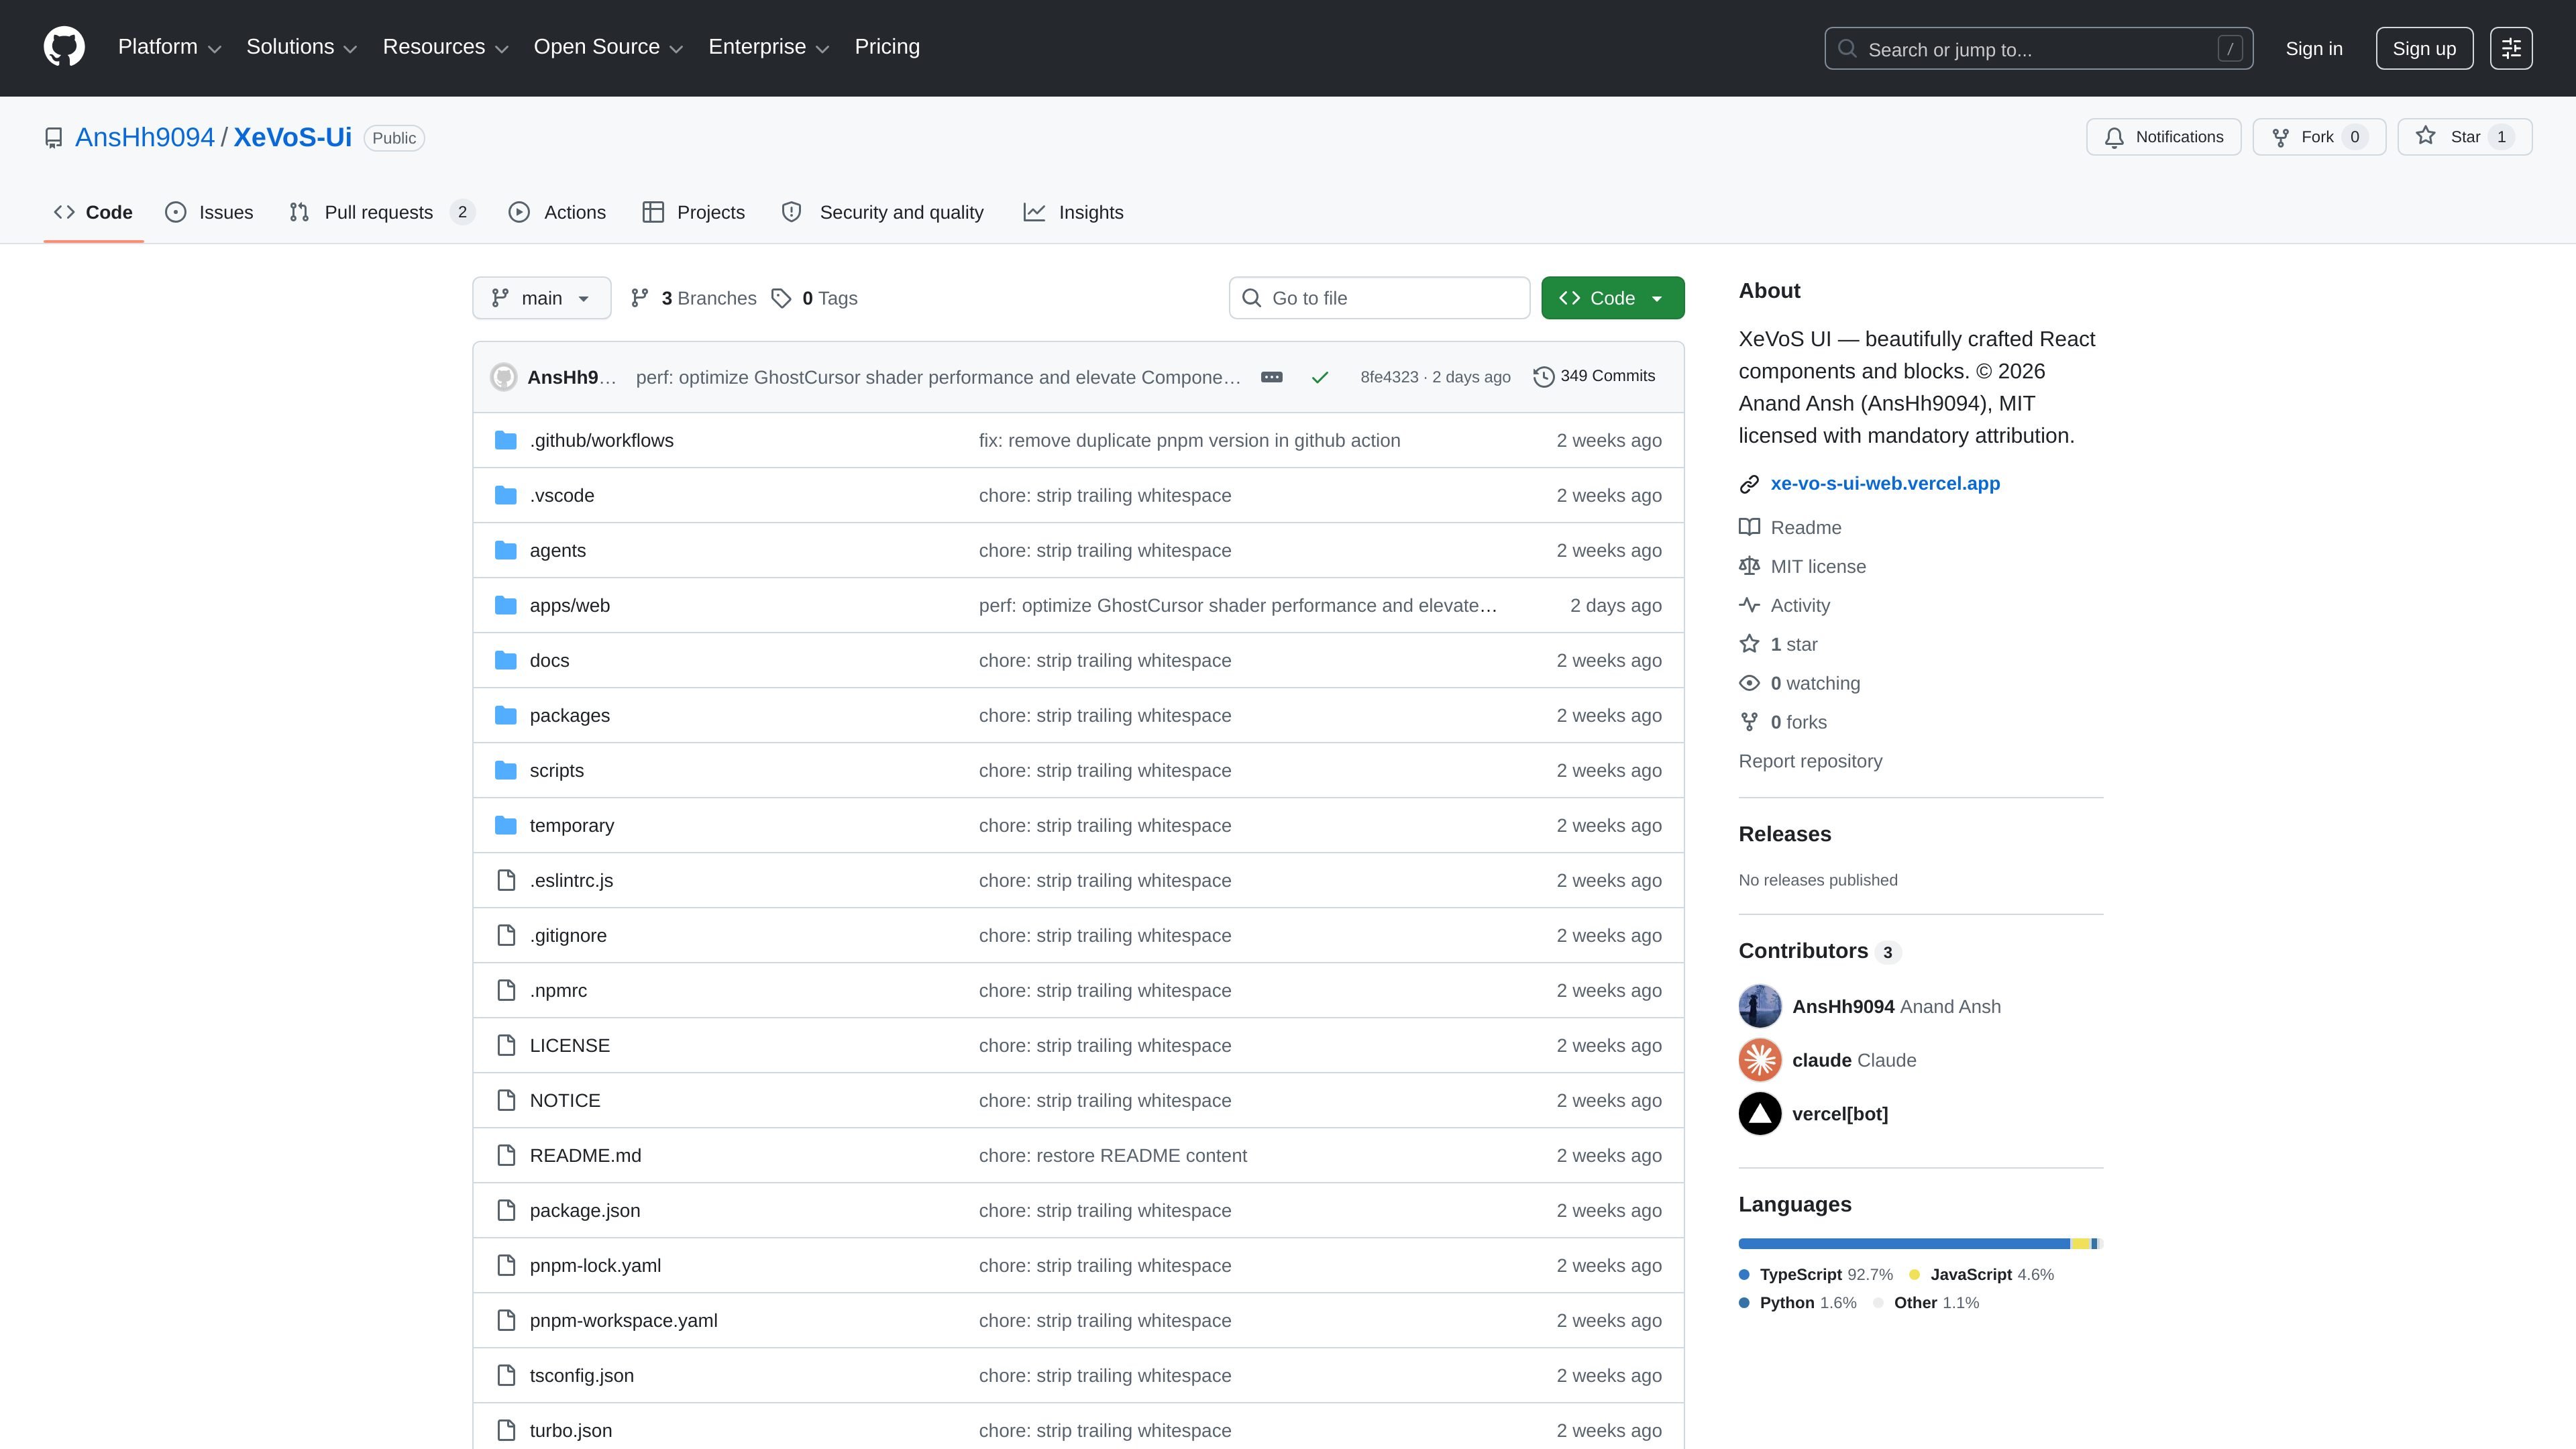Open the Insights tab

tap(1073, 212)
